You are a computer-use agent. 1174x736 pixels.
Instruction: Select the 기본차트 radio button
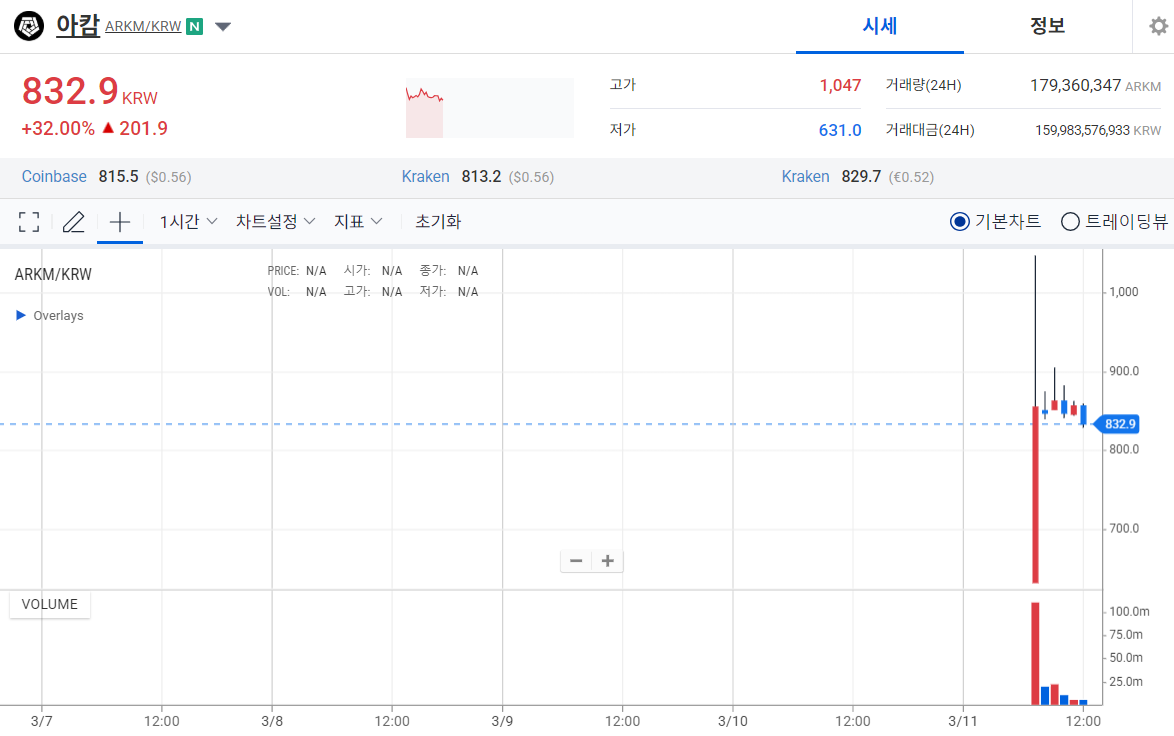pos(959,222)
